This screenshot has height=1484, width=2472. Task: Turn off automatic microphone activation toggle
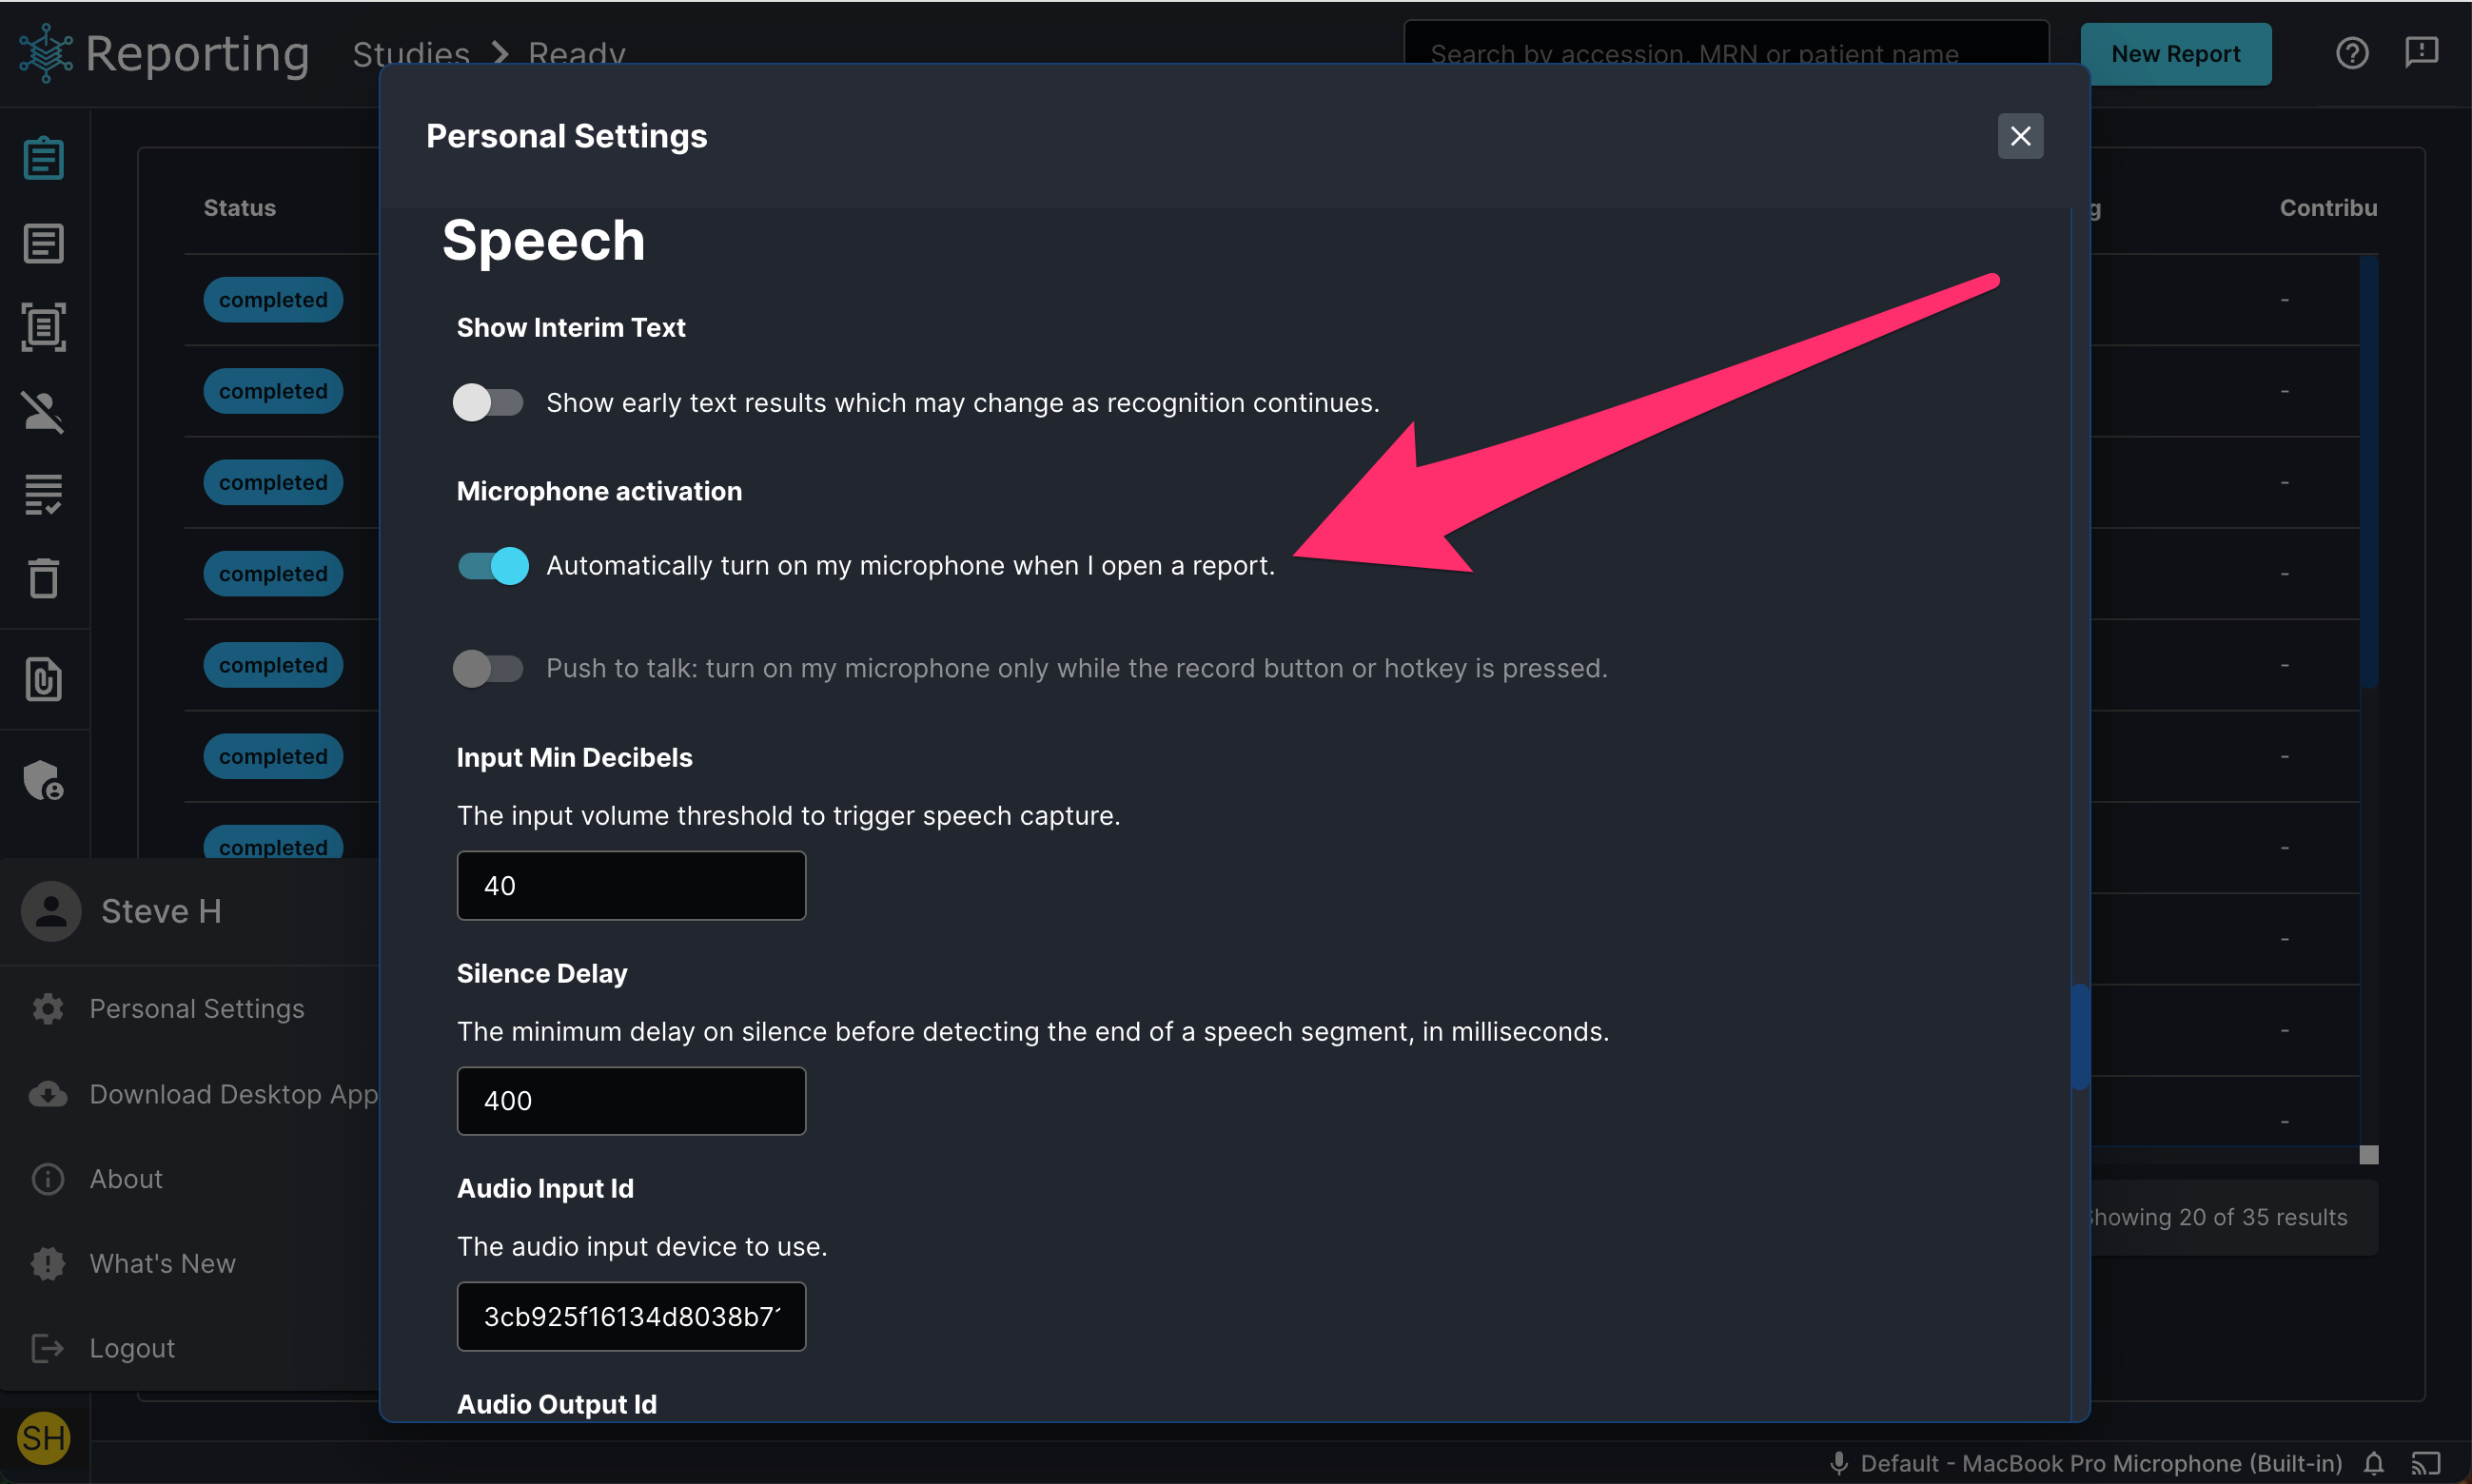click(x=492, y=566)
